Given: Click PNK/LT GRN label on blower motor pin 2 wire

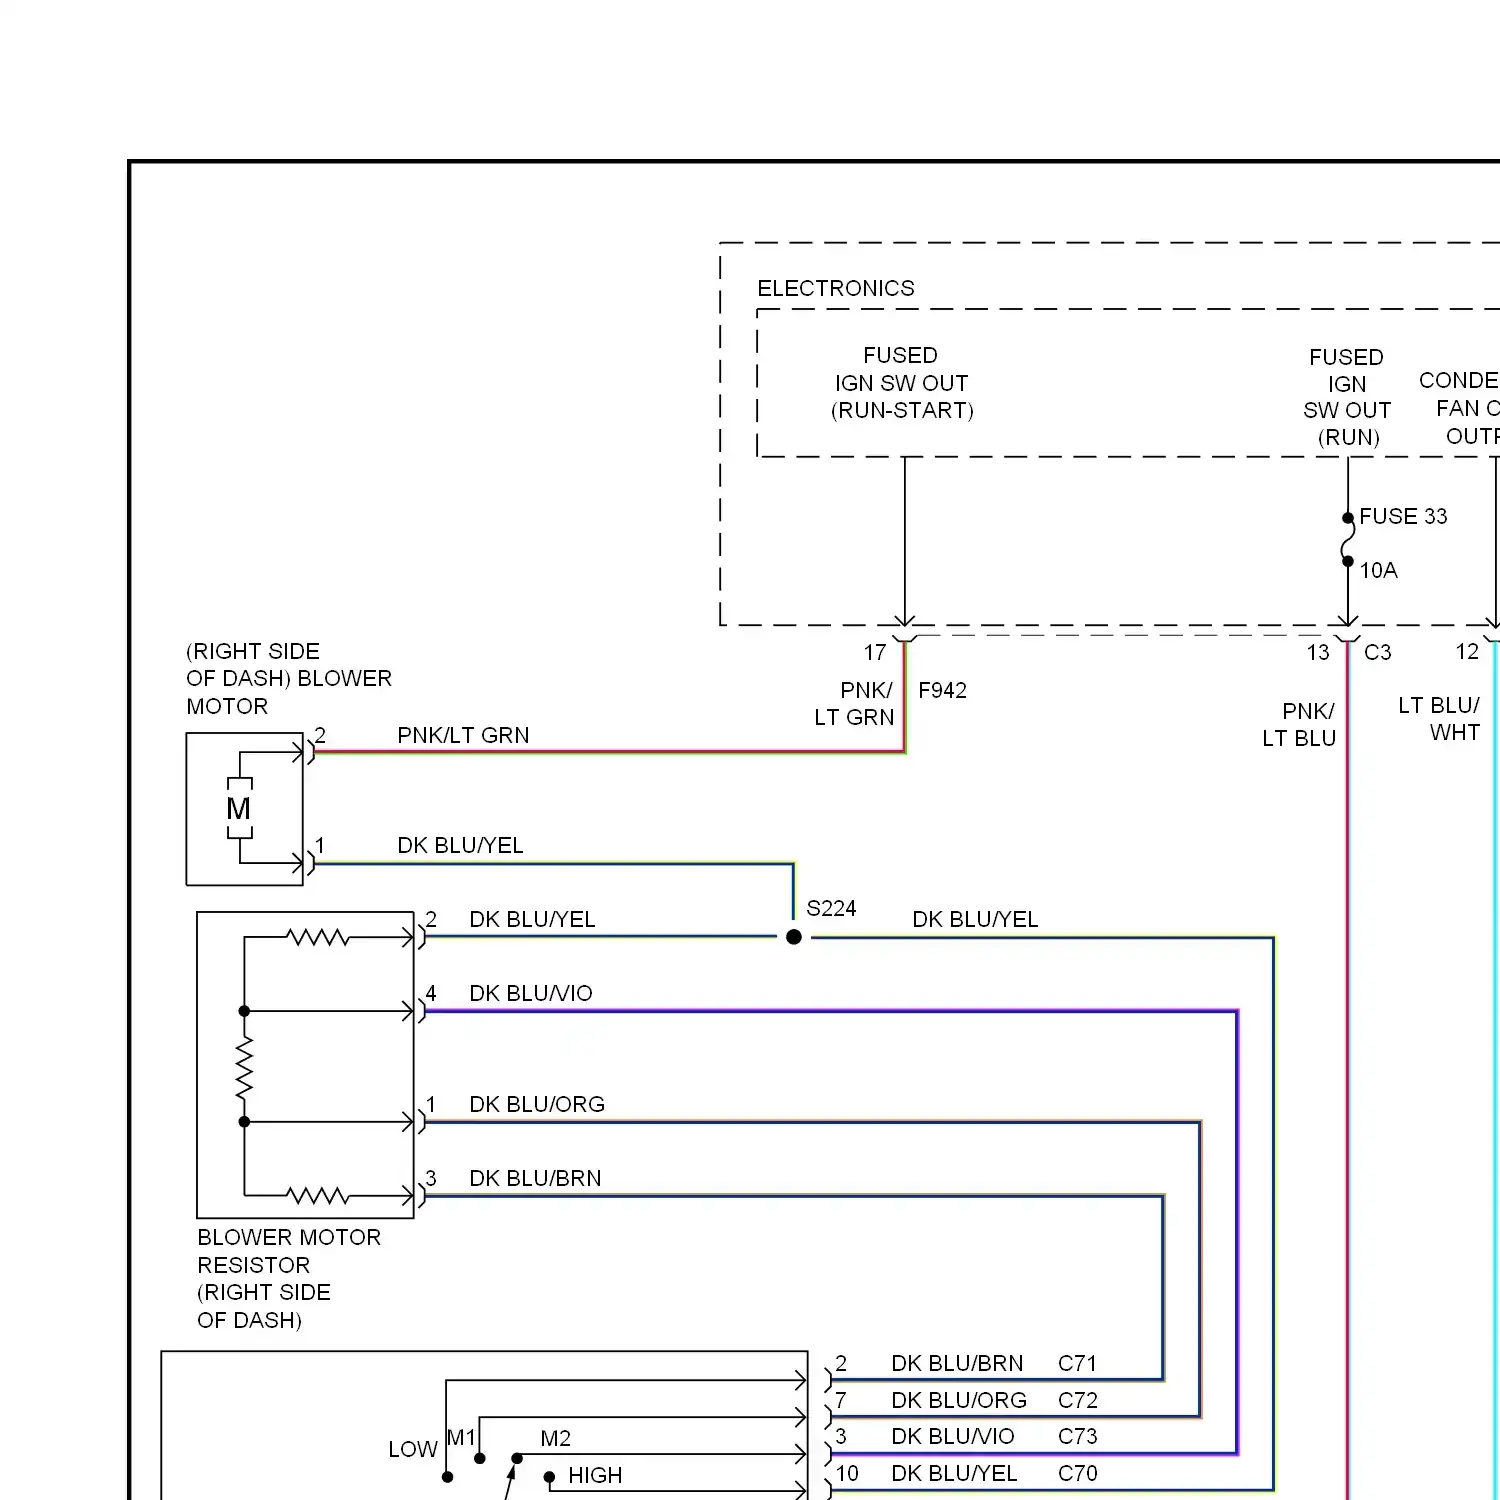Looking at the screenshot, I should (x=463, y=735).
